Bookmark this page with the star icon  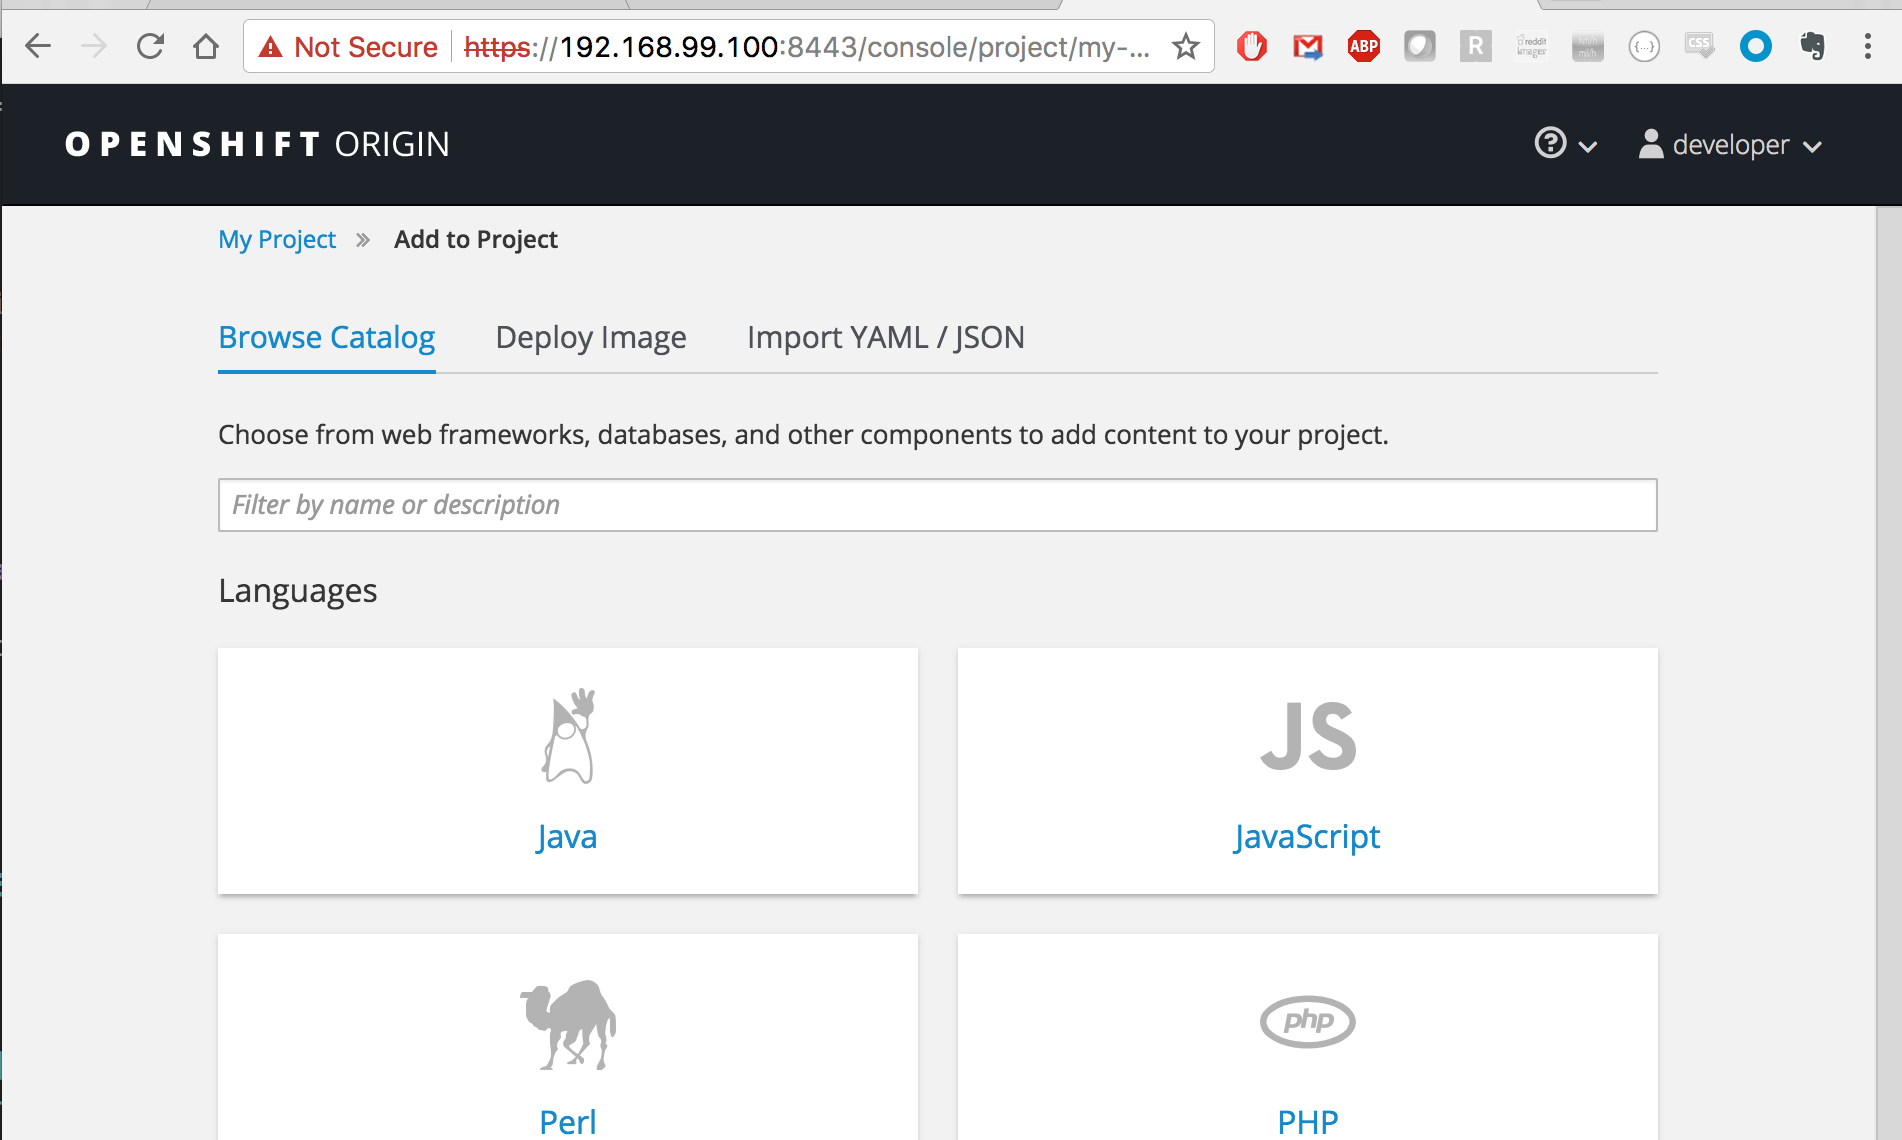click(x=1186, y=46)
